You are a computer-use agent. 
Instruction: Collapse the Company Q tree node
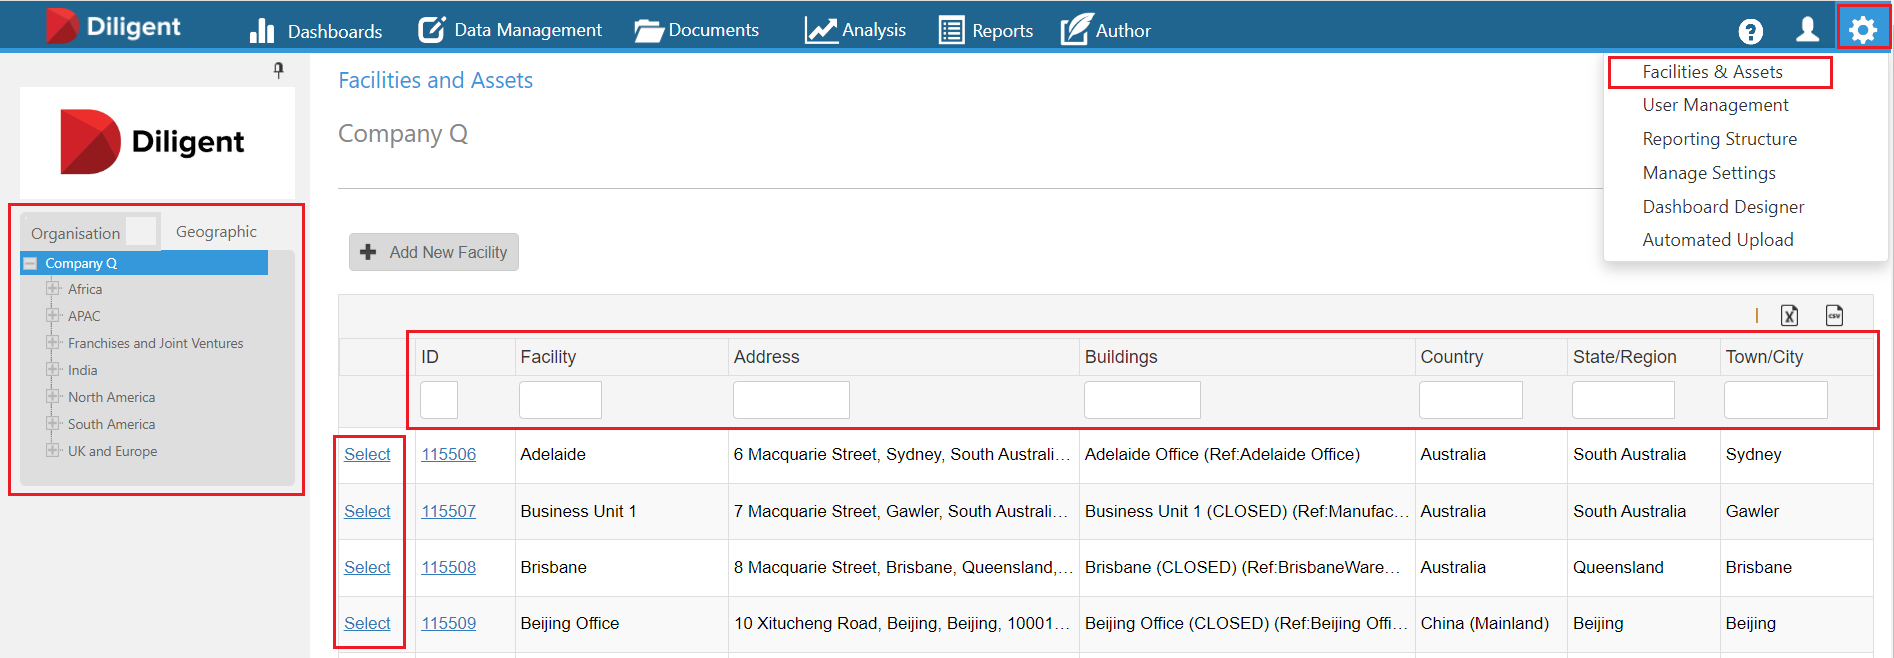point(30,263)
